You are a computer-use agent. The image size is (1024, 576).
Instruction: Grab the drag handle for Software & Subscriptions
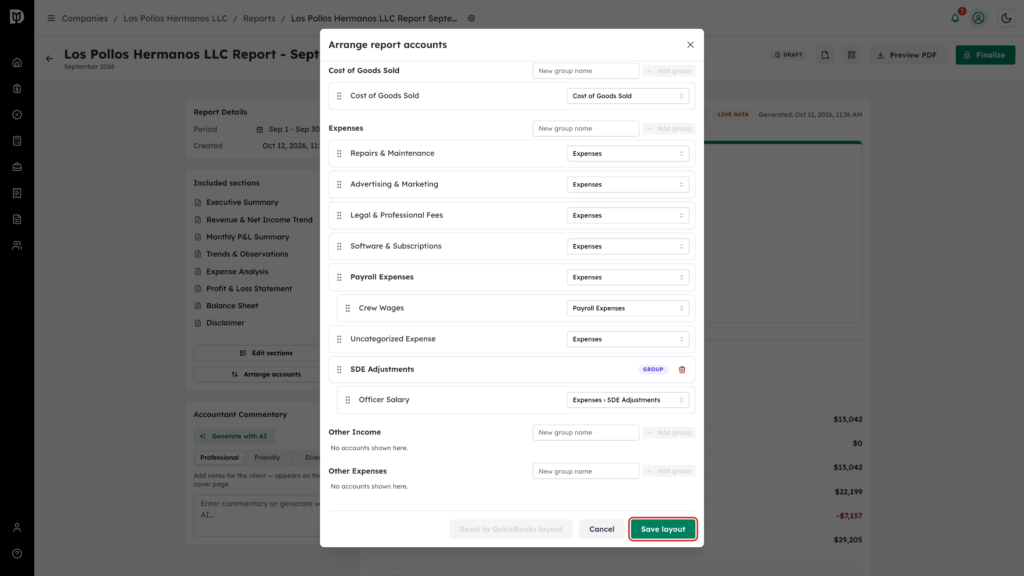click(x=339, y=246)
